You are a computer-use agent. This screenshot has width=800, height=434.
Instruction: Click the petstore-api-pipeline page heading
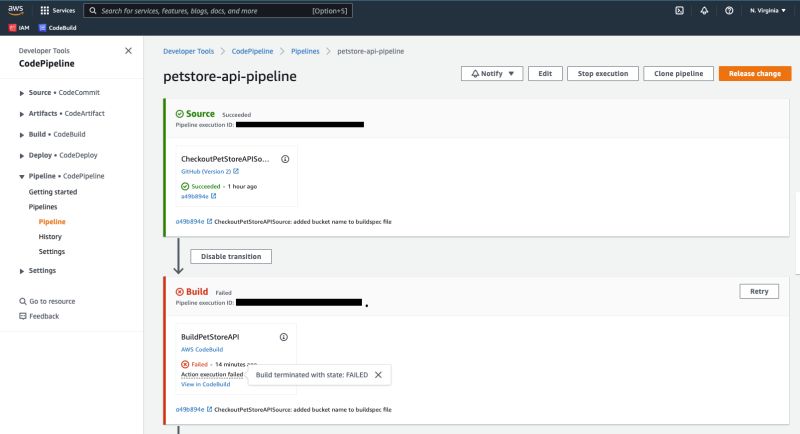click(x=230, y=76)
